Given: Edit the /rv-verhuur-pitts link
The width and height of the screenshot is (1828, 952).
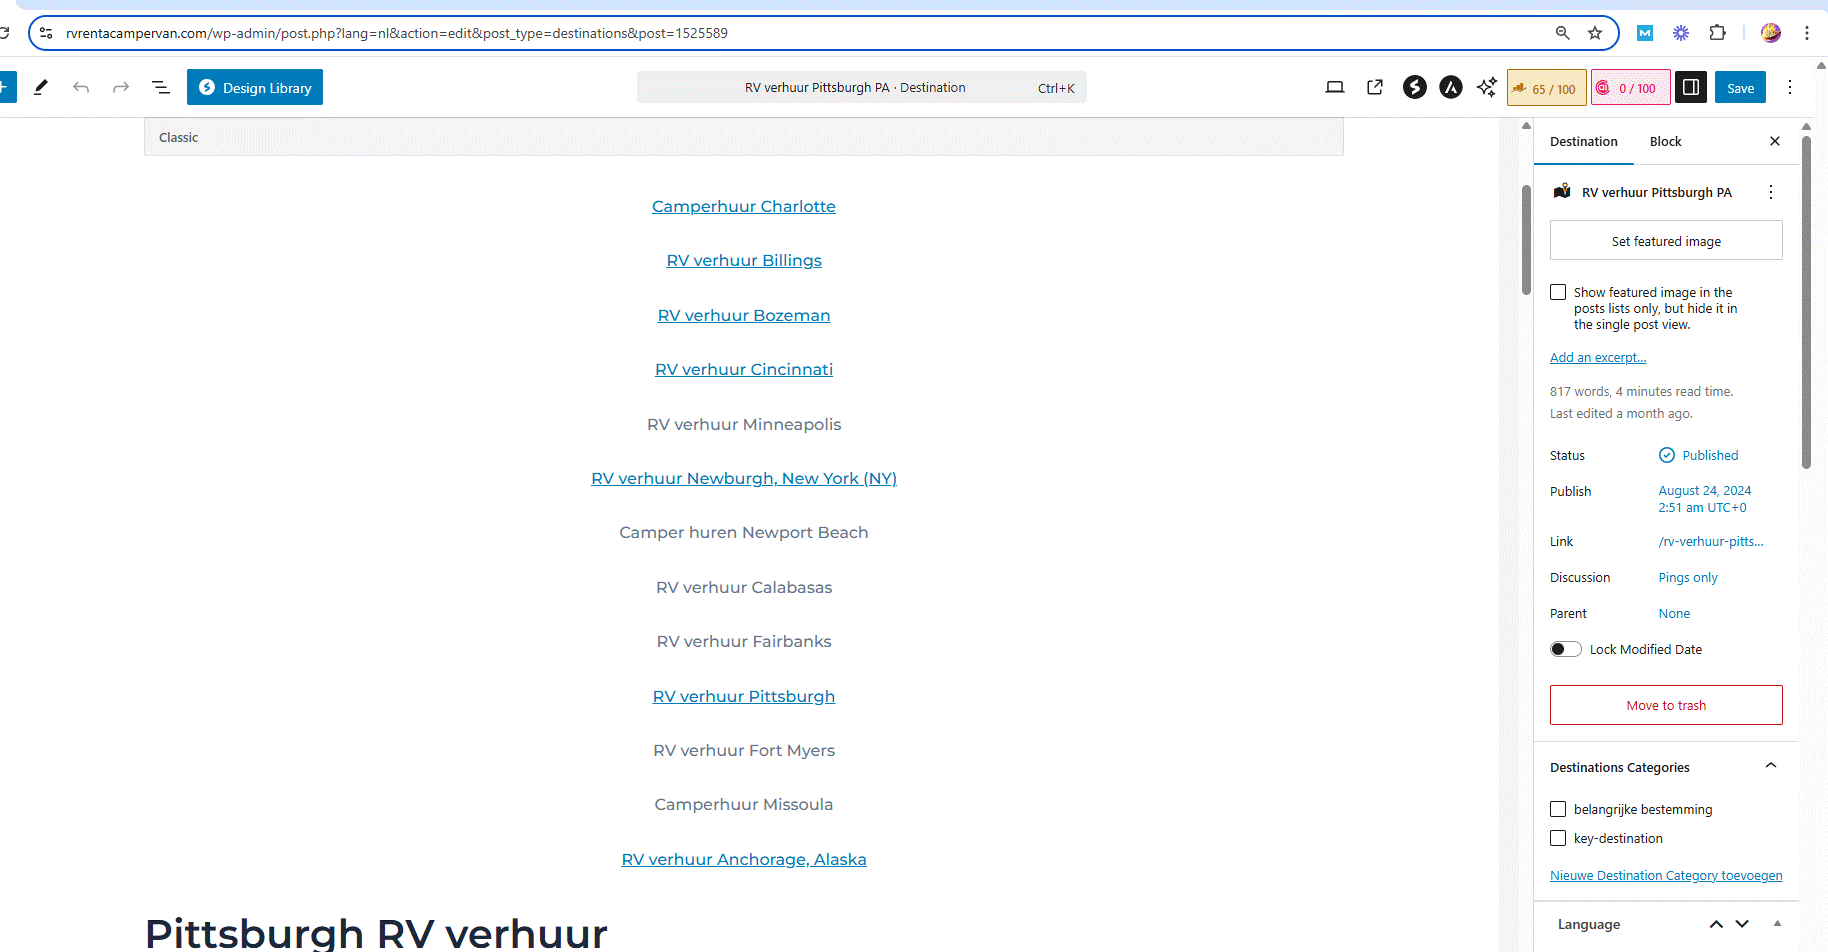Looking at the screenshot, I should [1711, 541].
